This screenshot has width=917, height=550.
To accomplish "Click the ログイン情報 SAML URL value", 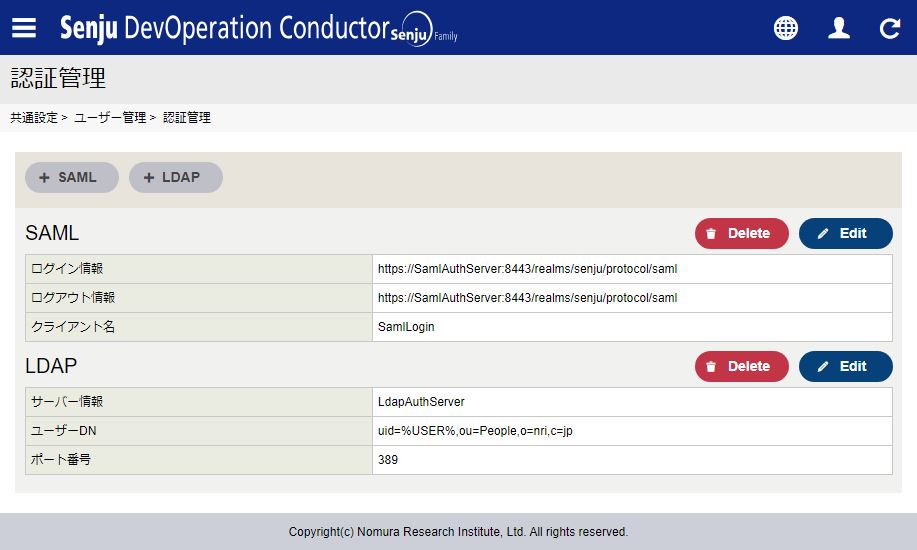I will pyautogui.click(x=528, y=269).
